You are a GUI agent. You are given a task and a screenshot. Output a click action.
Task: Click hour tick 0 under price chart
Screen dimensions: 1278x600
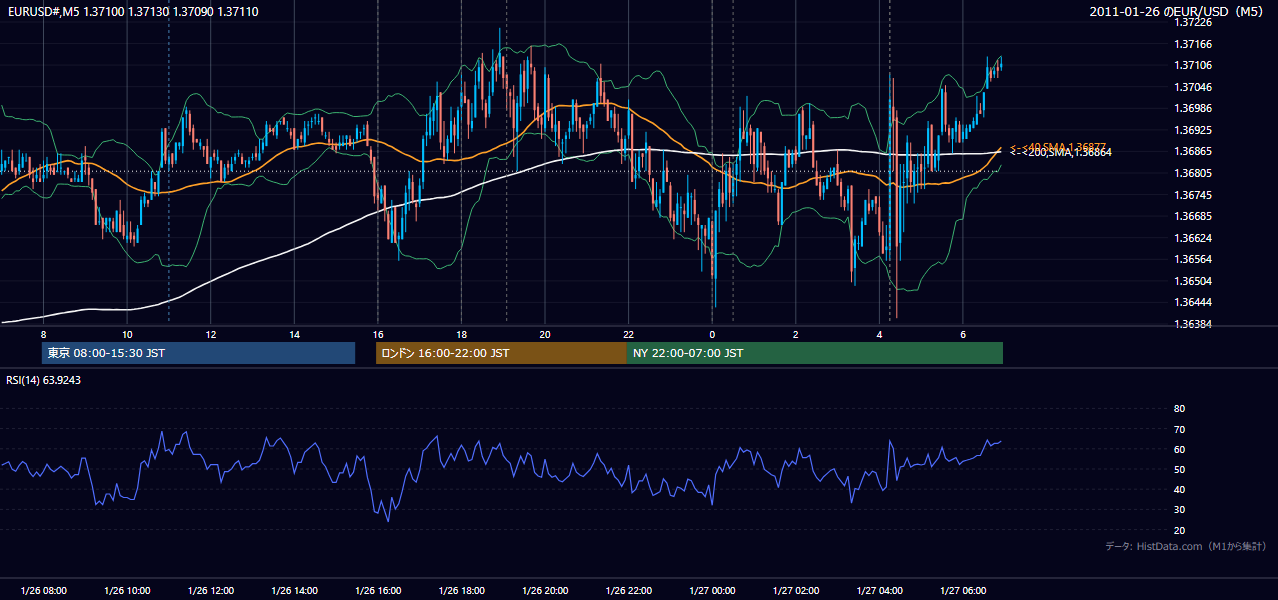(x=712, y=334)
